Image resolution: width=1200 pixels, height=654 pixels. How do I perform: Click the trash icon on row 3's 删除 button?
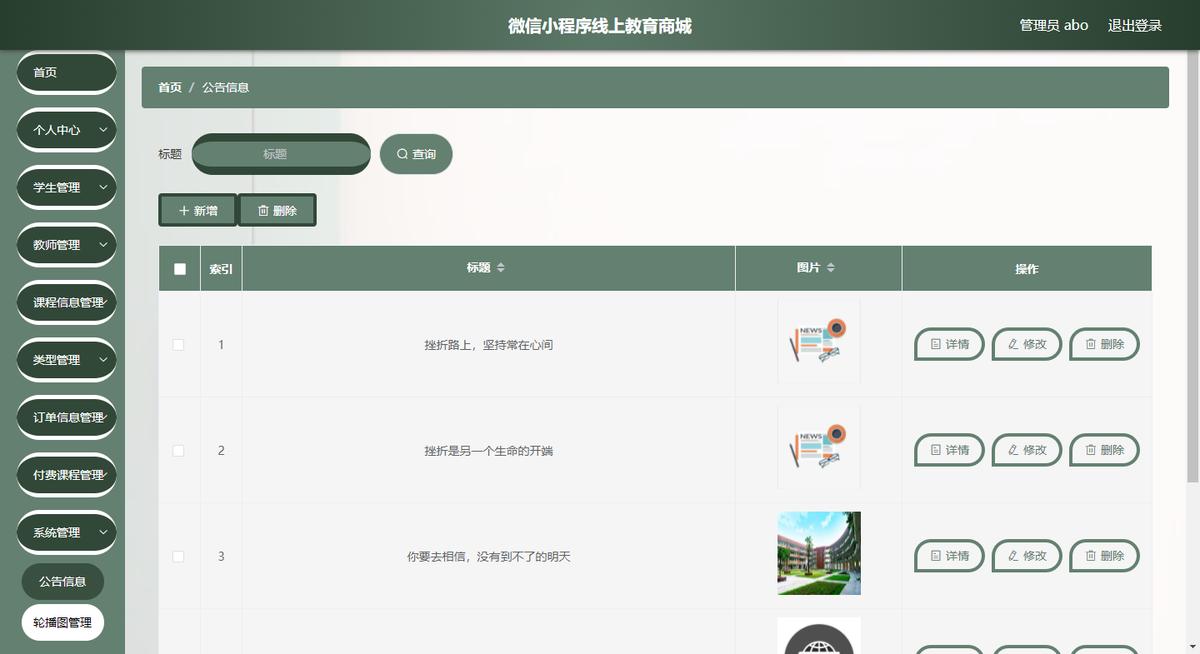point(1091,556)
